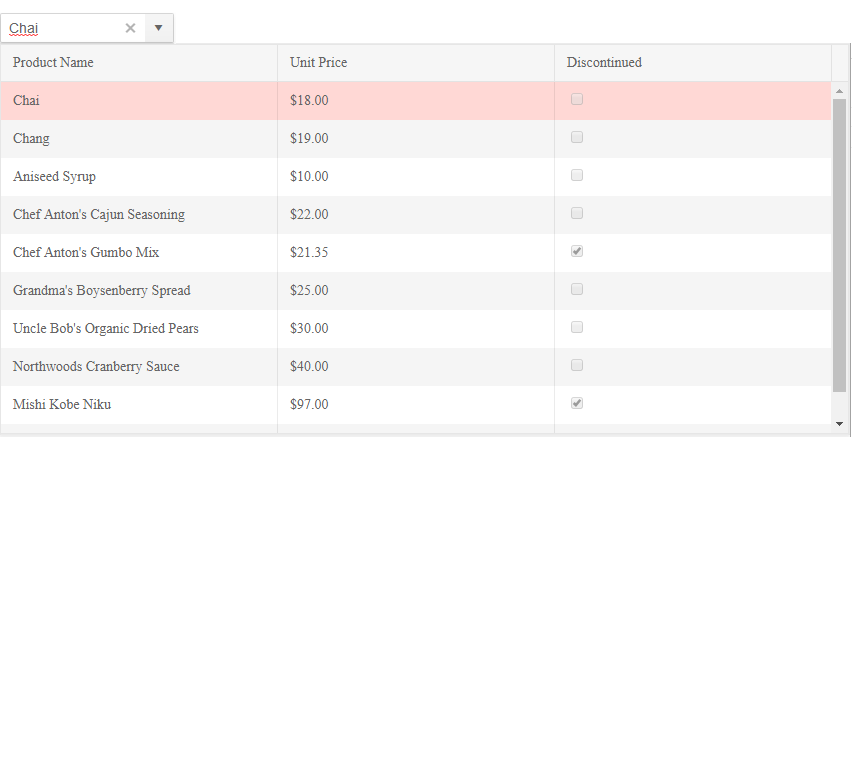
Task: Click the $30.00 unit price cell
Action: pyautogui.click(x=416, y=329)
